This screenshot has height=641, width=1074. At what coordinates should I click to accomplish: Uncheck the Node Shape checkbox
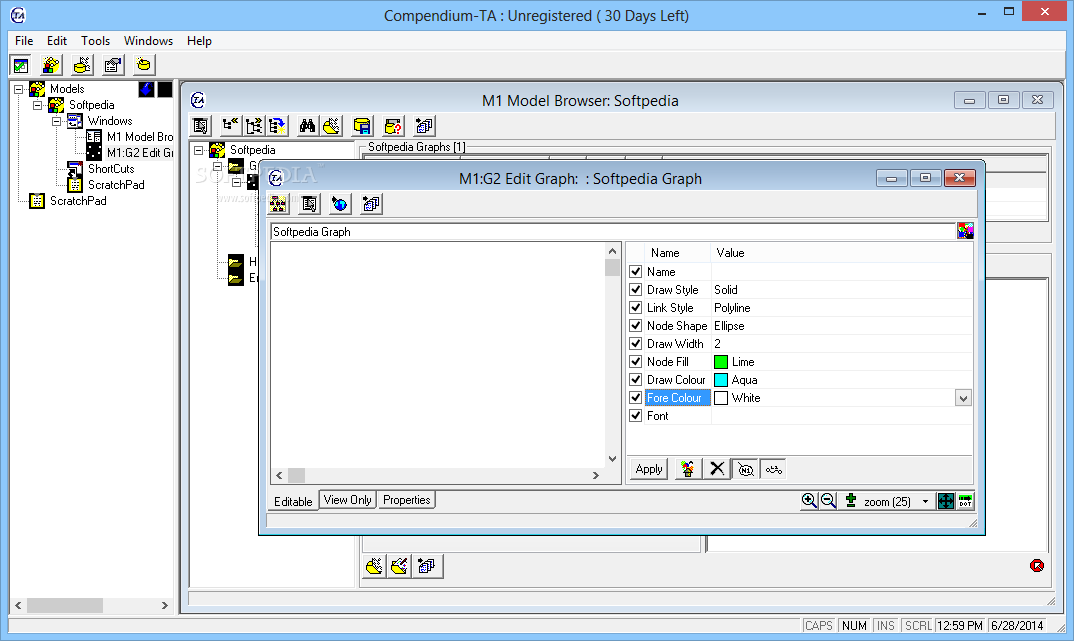pos(636,325)
